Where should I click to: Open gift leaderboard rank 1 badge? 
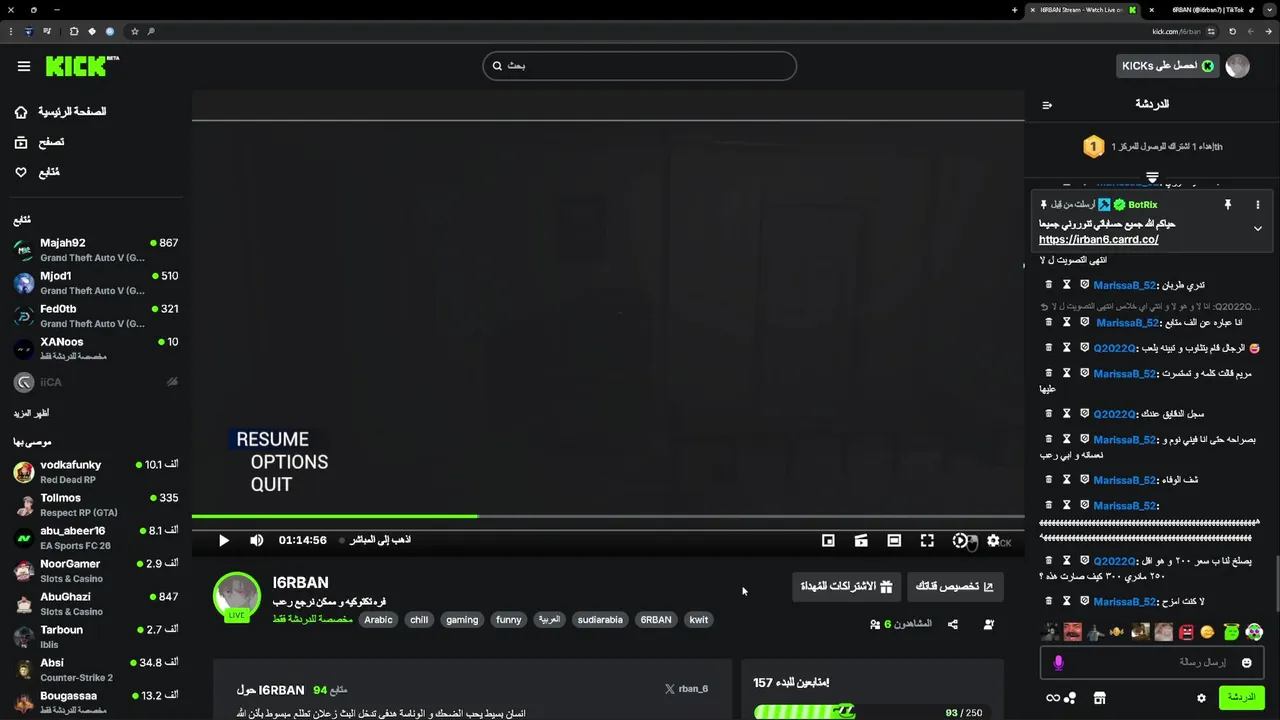1093,147
